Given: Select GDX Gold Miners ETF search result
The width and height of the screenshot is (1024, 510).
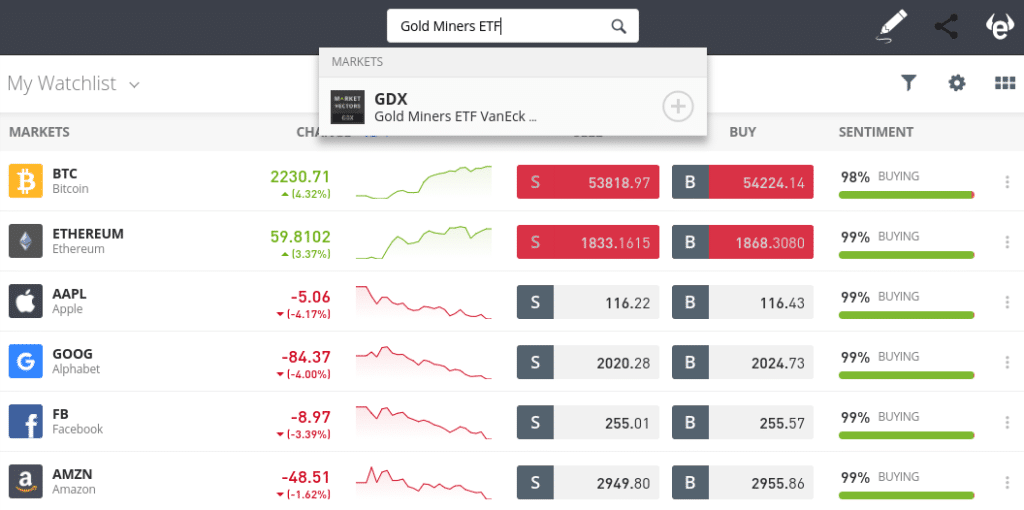Looking at the screenshot, I should pyautogui.click(x=513, y=106).
